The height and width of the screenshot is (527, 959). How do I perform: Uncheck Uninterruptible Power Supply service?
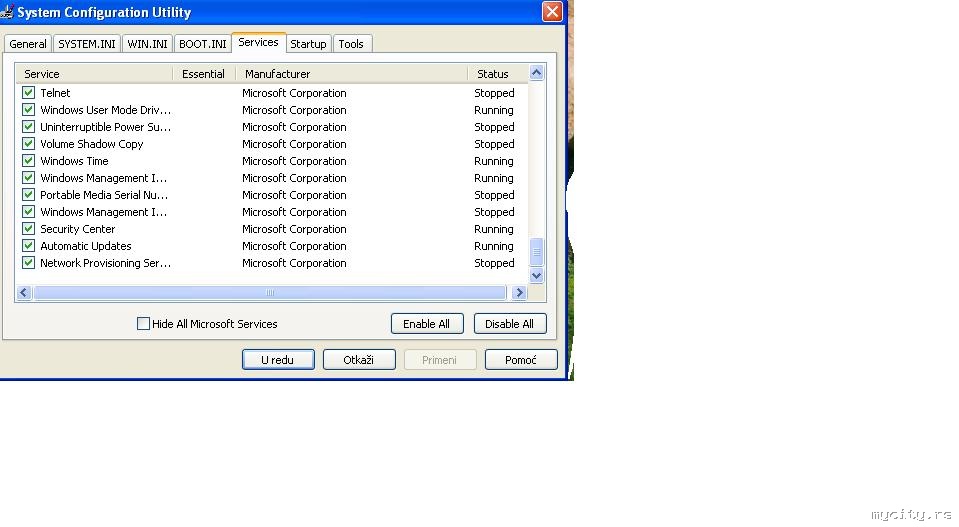(28, 127)
